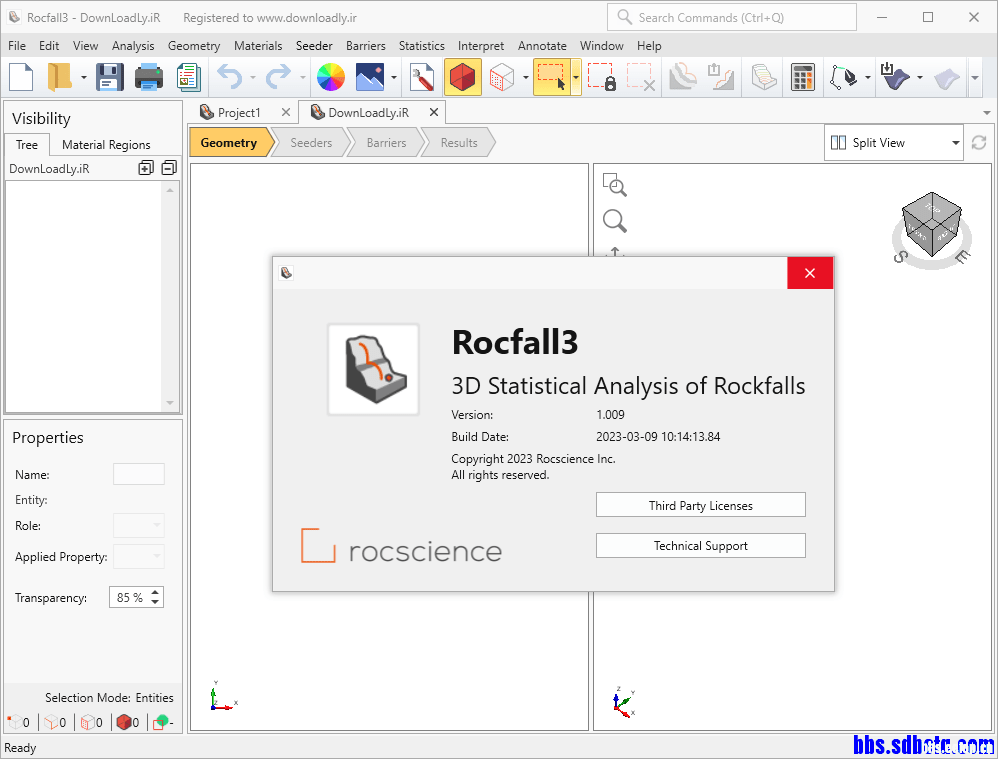The image size is (998, 759).
Task: Open the Seeder menu
Action: pos(314,46)
